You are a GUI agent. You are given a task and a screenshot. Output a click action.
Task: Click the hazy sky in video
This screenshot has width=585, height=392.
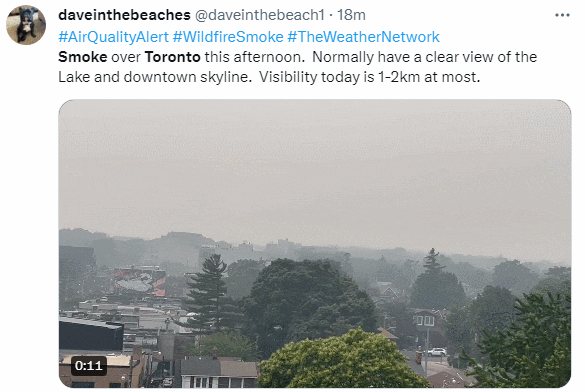(x=315, y=164)
